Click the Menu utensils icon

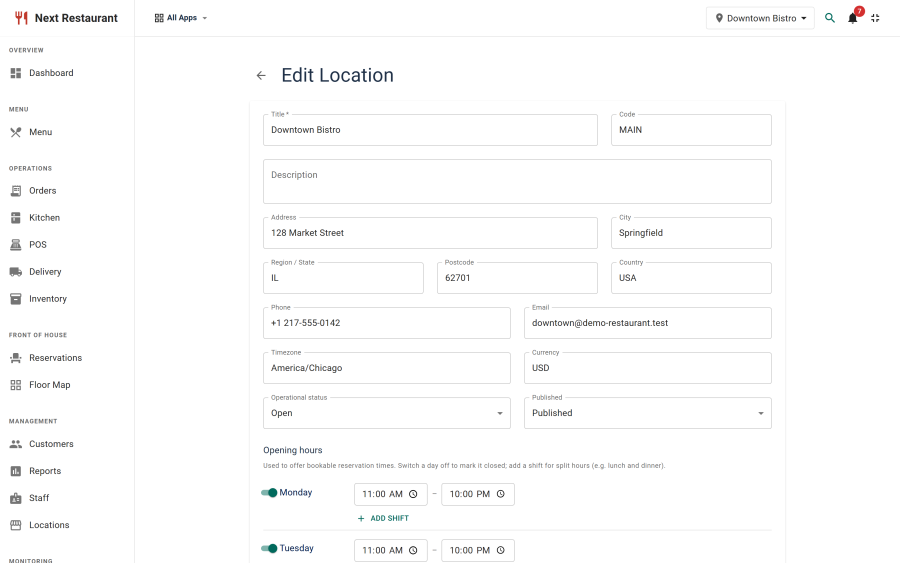point(16,132)
